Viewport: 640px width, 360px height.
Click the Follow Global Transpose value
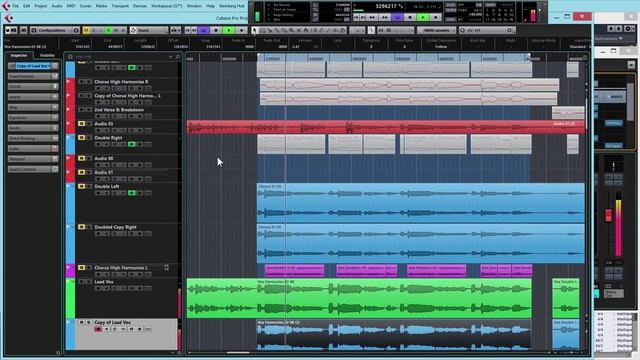pyautogui.click(x=441, y=47)
